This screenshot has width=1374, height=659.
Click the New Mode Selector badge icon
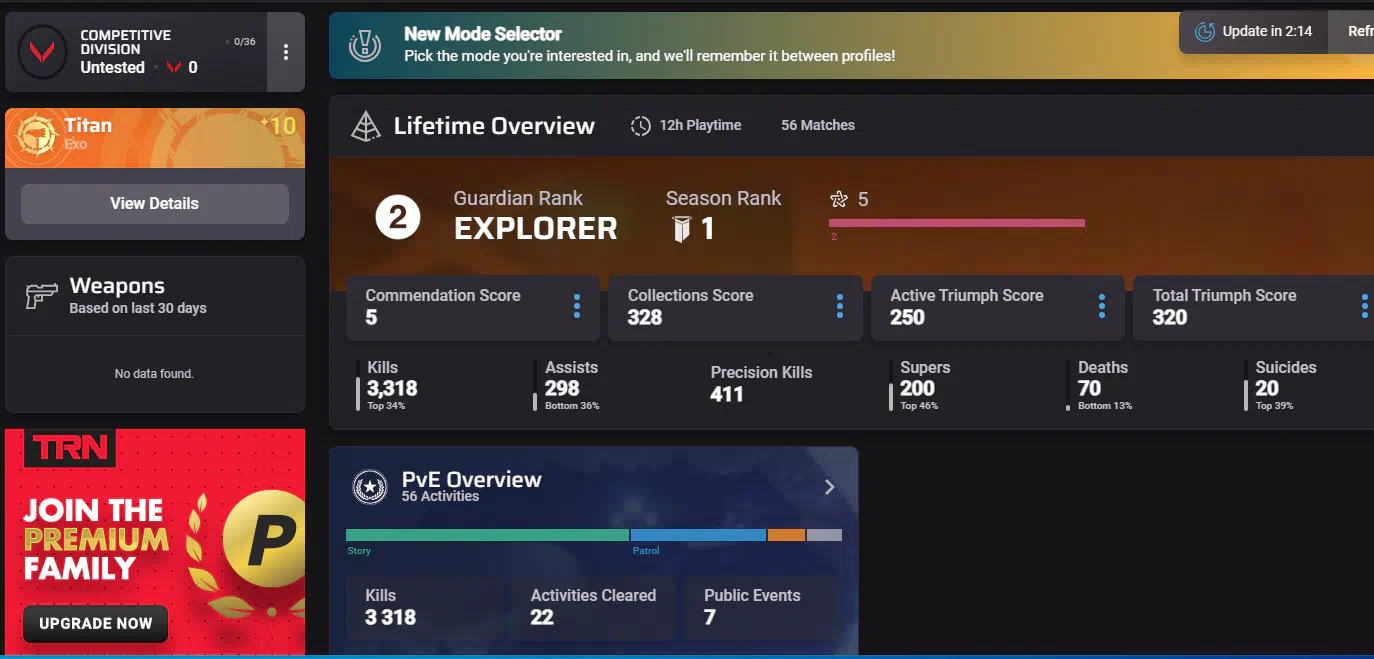(x=365, y=45)
